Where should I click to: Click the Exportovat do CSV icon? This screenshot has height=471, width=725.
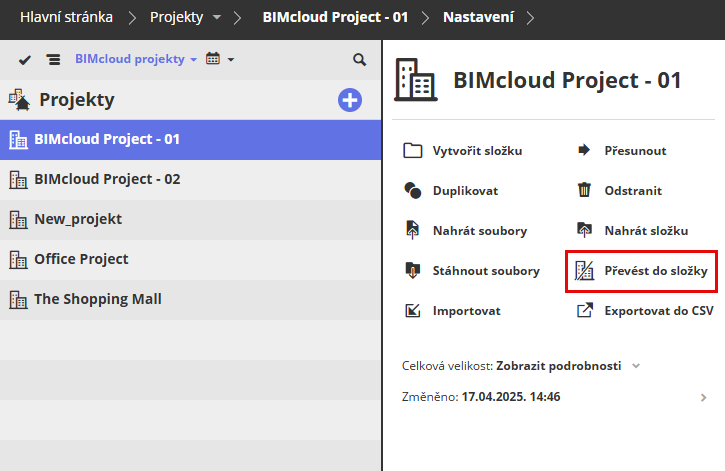[584, 310]
